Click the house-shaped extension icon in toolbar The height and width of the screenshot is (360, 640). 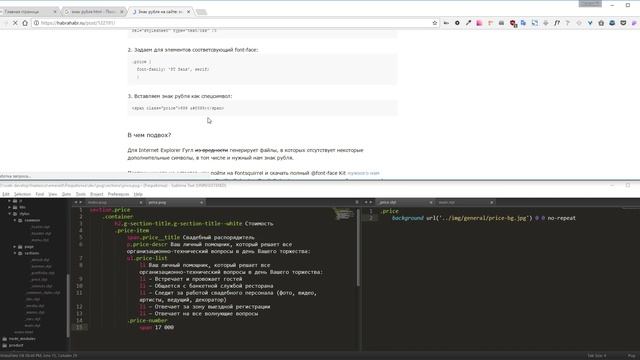pos(601,23)
